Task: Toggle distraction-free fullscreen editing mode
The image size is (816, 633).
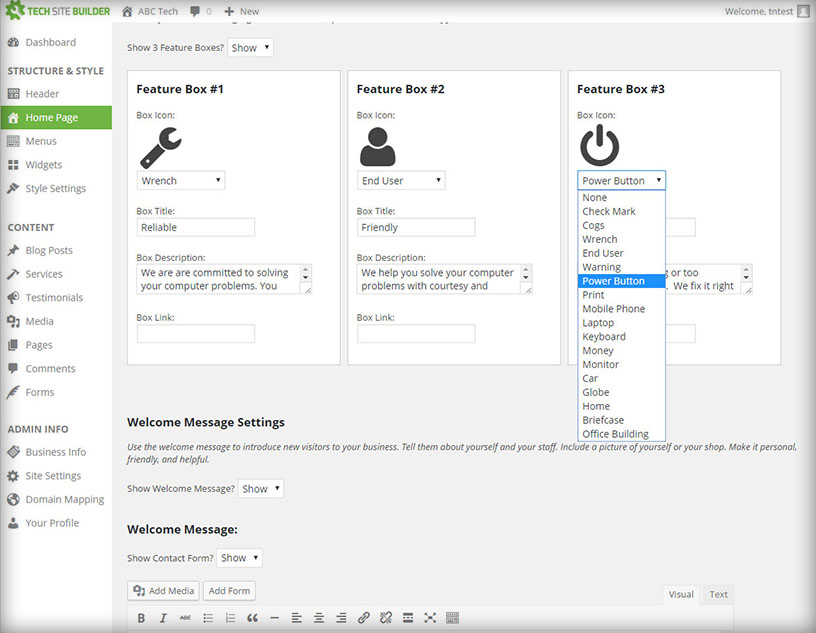Action: (429, 617)
